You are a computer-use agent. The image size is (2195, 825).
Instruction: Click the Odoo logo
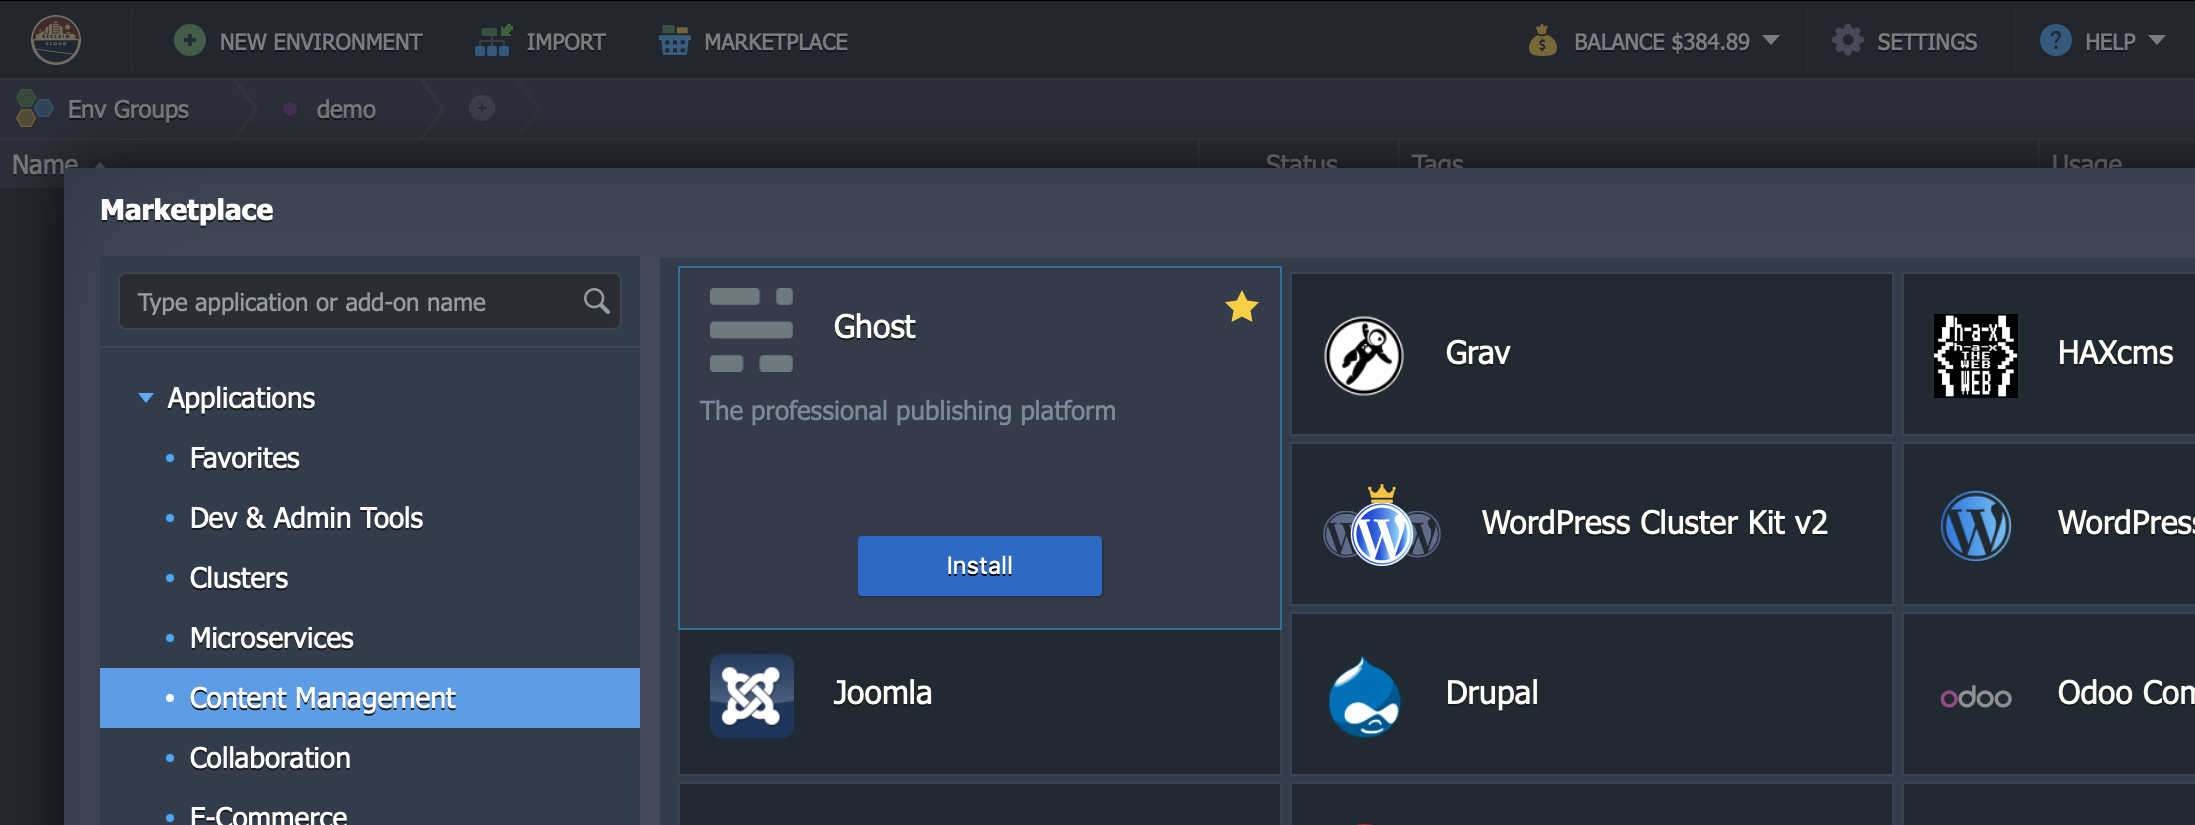click(x=1976, y=697)
